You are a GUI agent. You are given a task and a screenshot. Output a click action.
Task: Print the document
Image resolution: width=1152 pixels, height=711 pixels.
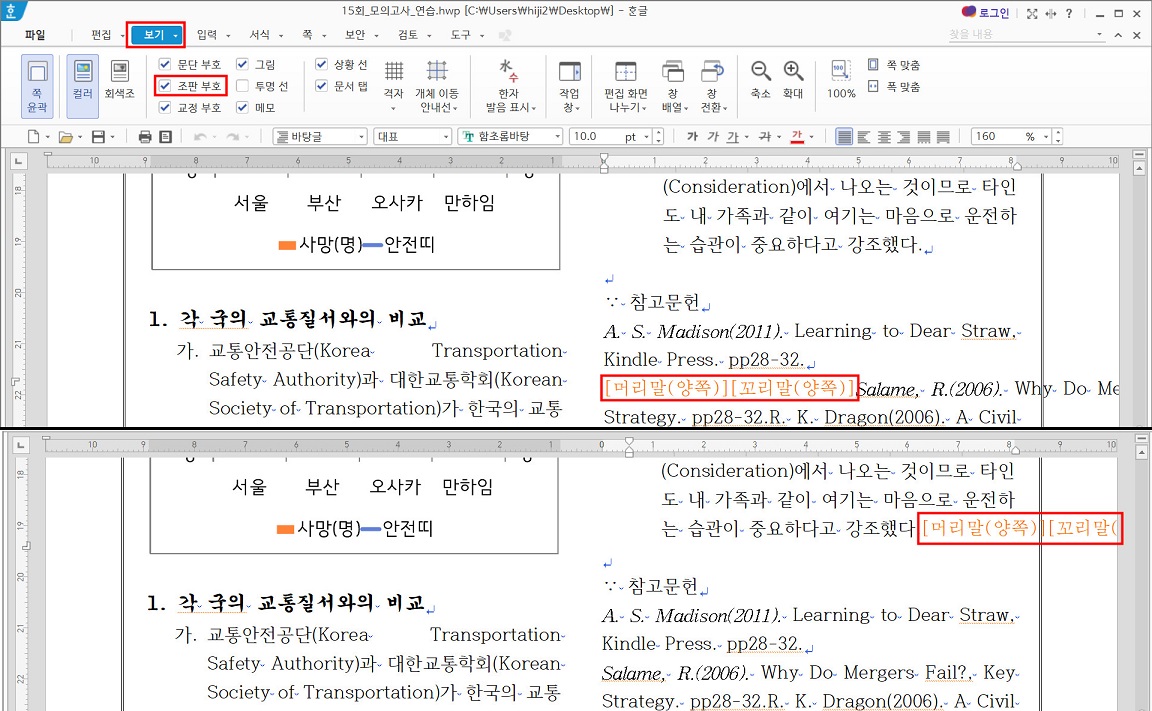(145, 137)
